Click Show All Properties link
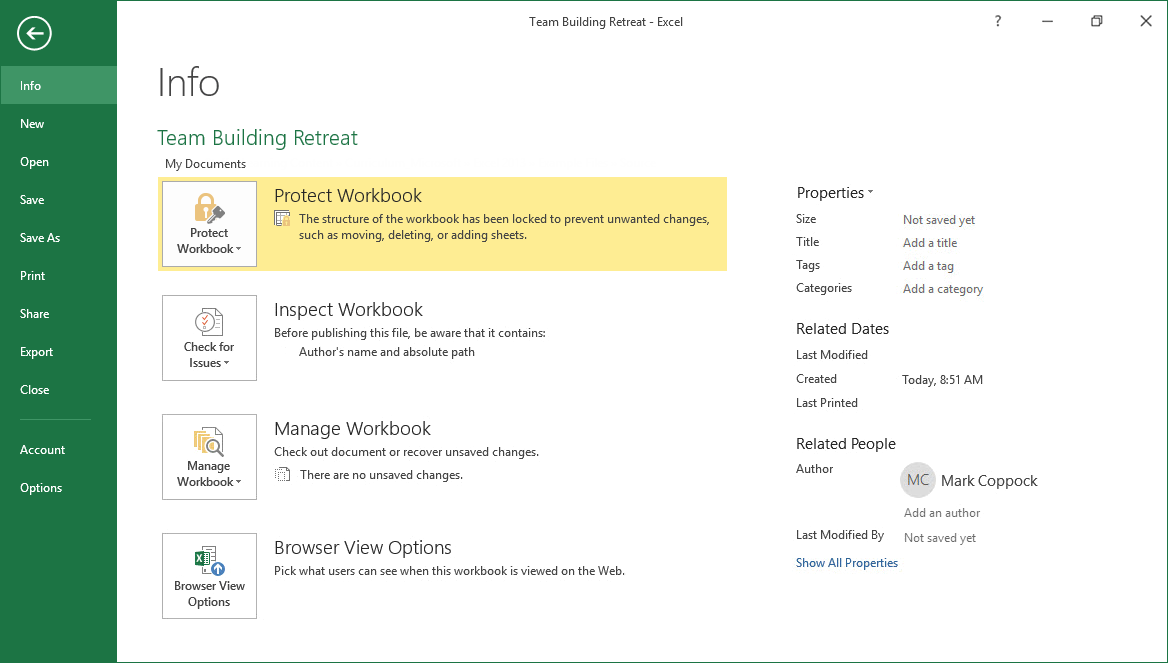This screenshot has width=1168, height=663. click(x=846, y=563)
